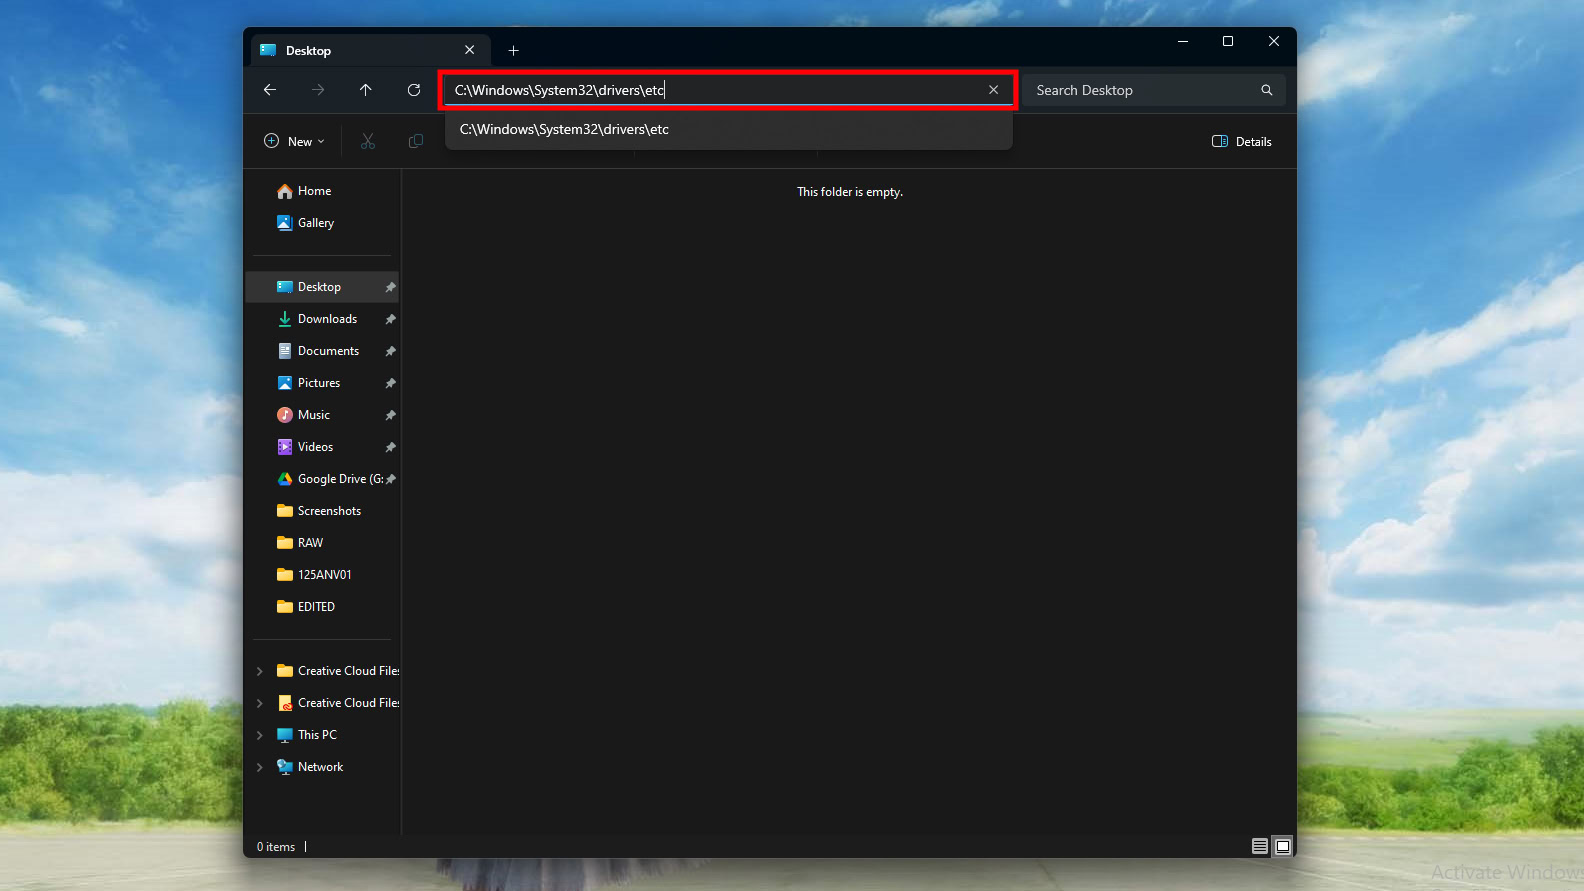This screenshot has height=891, width=1584.
Task: Click the pin icon next to Google Drive
Action: (390, 479)
